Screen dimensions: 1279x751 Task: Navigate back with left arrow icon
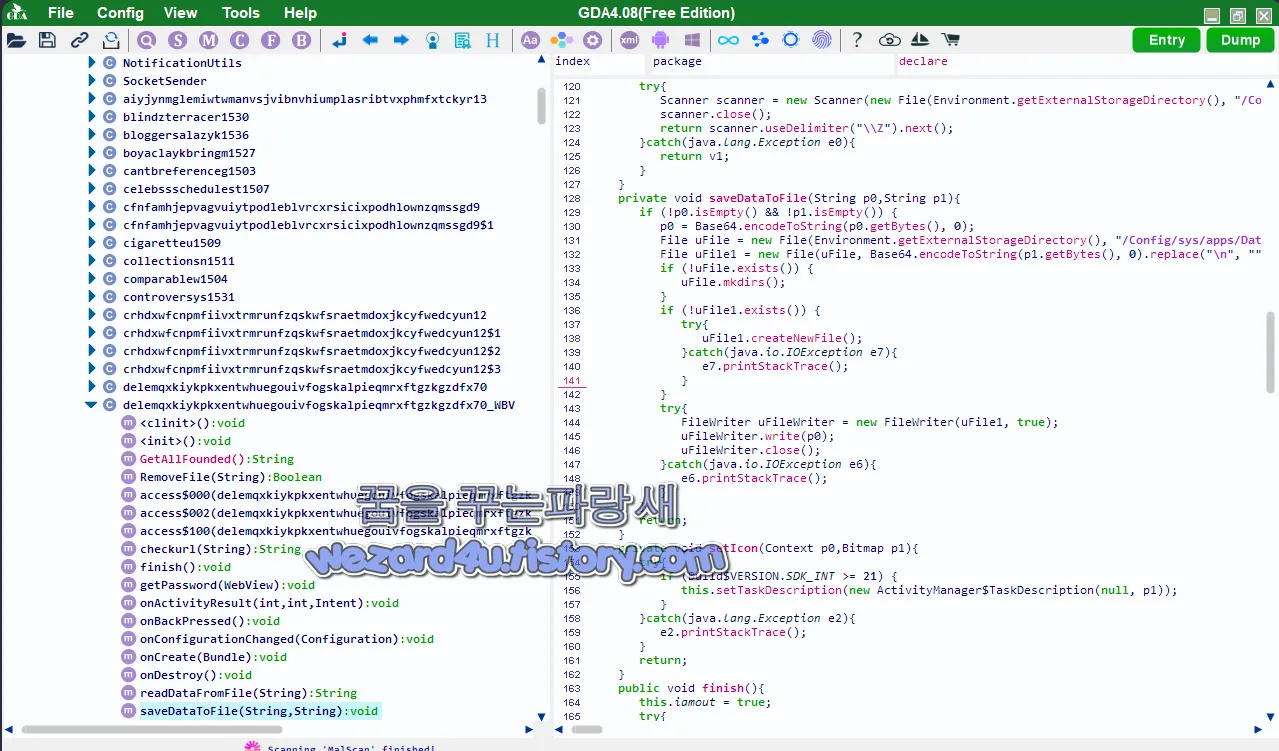coord(370,40)
